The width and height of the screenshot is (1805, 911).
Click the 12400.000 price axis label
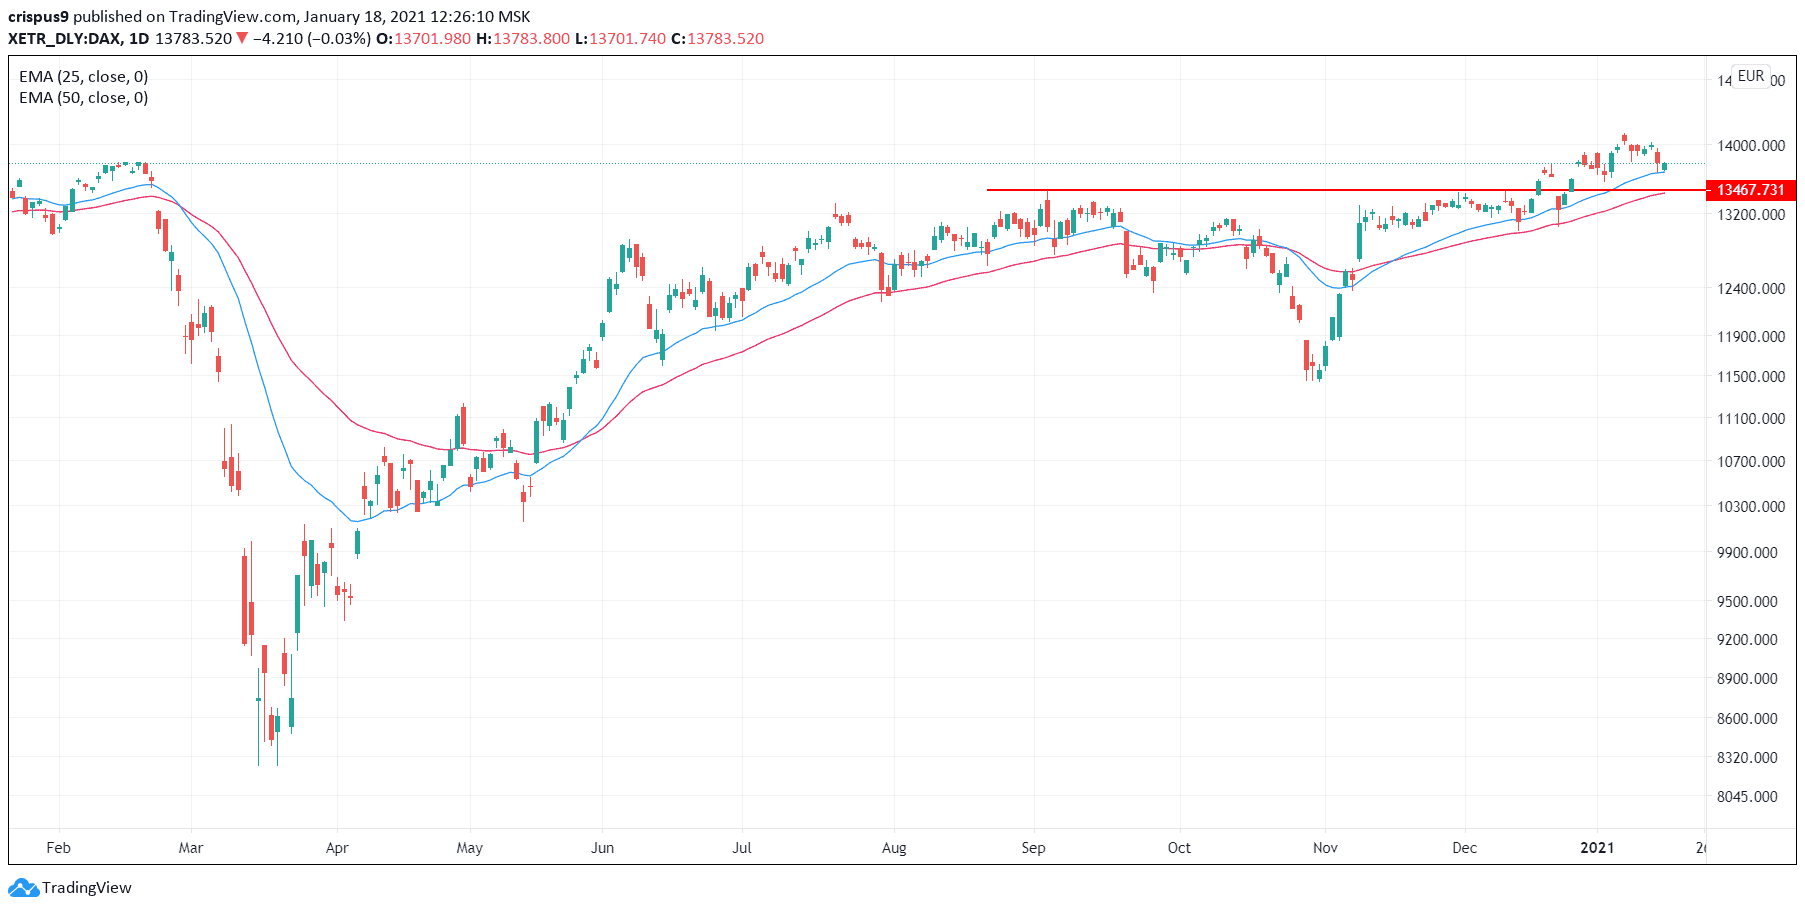pos(1751,288)
